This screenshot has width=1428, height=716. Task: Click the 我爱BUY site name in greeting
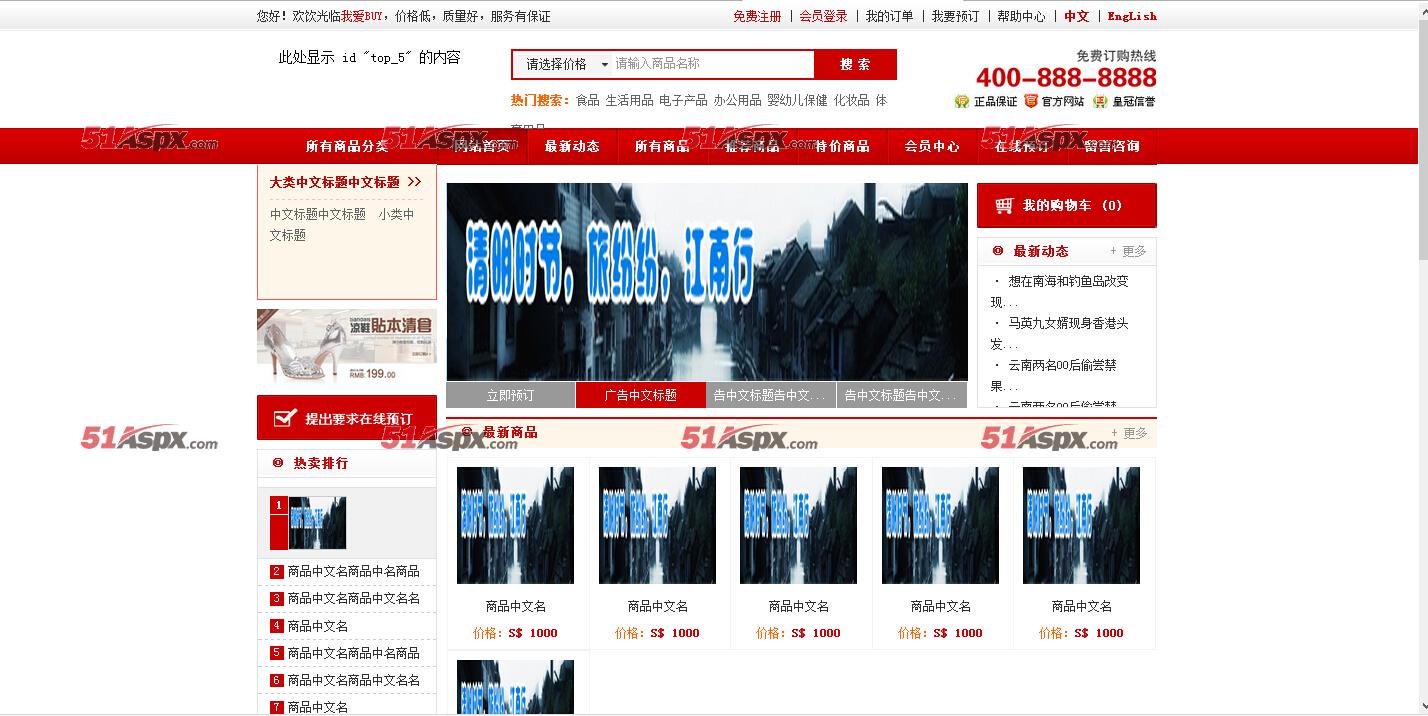(x=362, y=16)
